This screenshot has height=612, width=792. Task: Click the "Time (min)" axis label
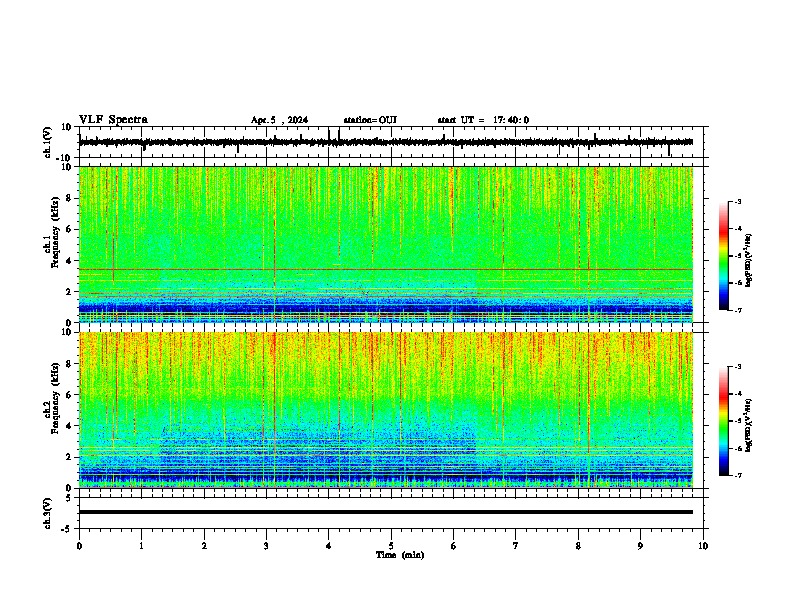[x=400, y=555]
